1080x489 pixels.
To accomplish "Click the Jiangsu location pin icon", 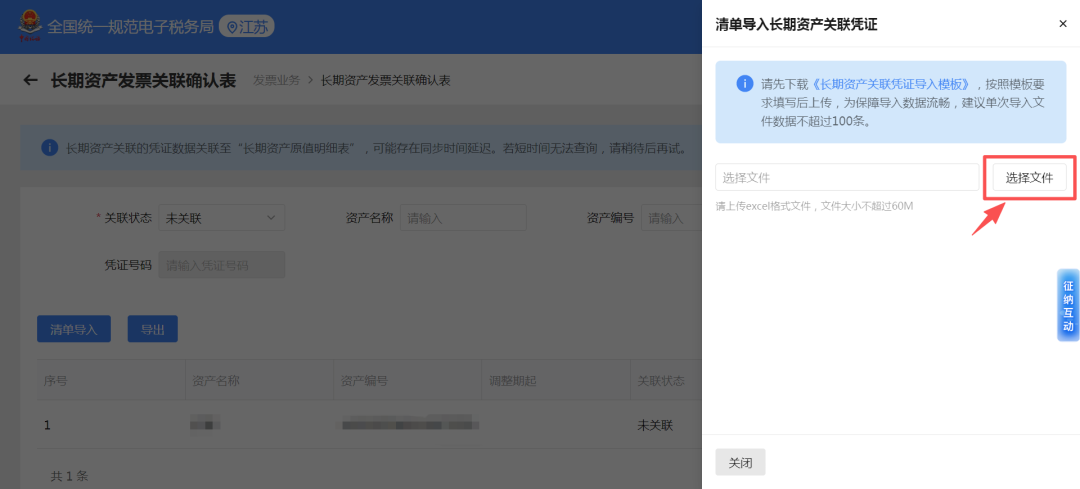I will click(x=232, y=27).
